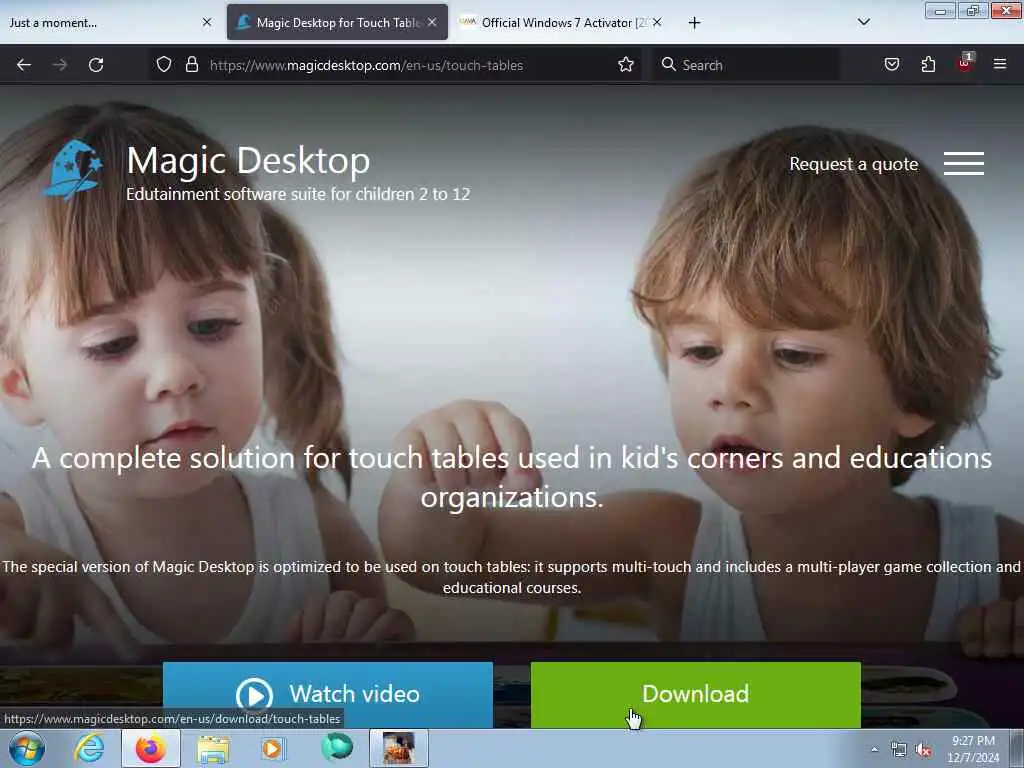
Task: Click the Magic Desktop wizard hat logo
Action: [x=72, y=169]
